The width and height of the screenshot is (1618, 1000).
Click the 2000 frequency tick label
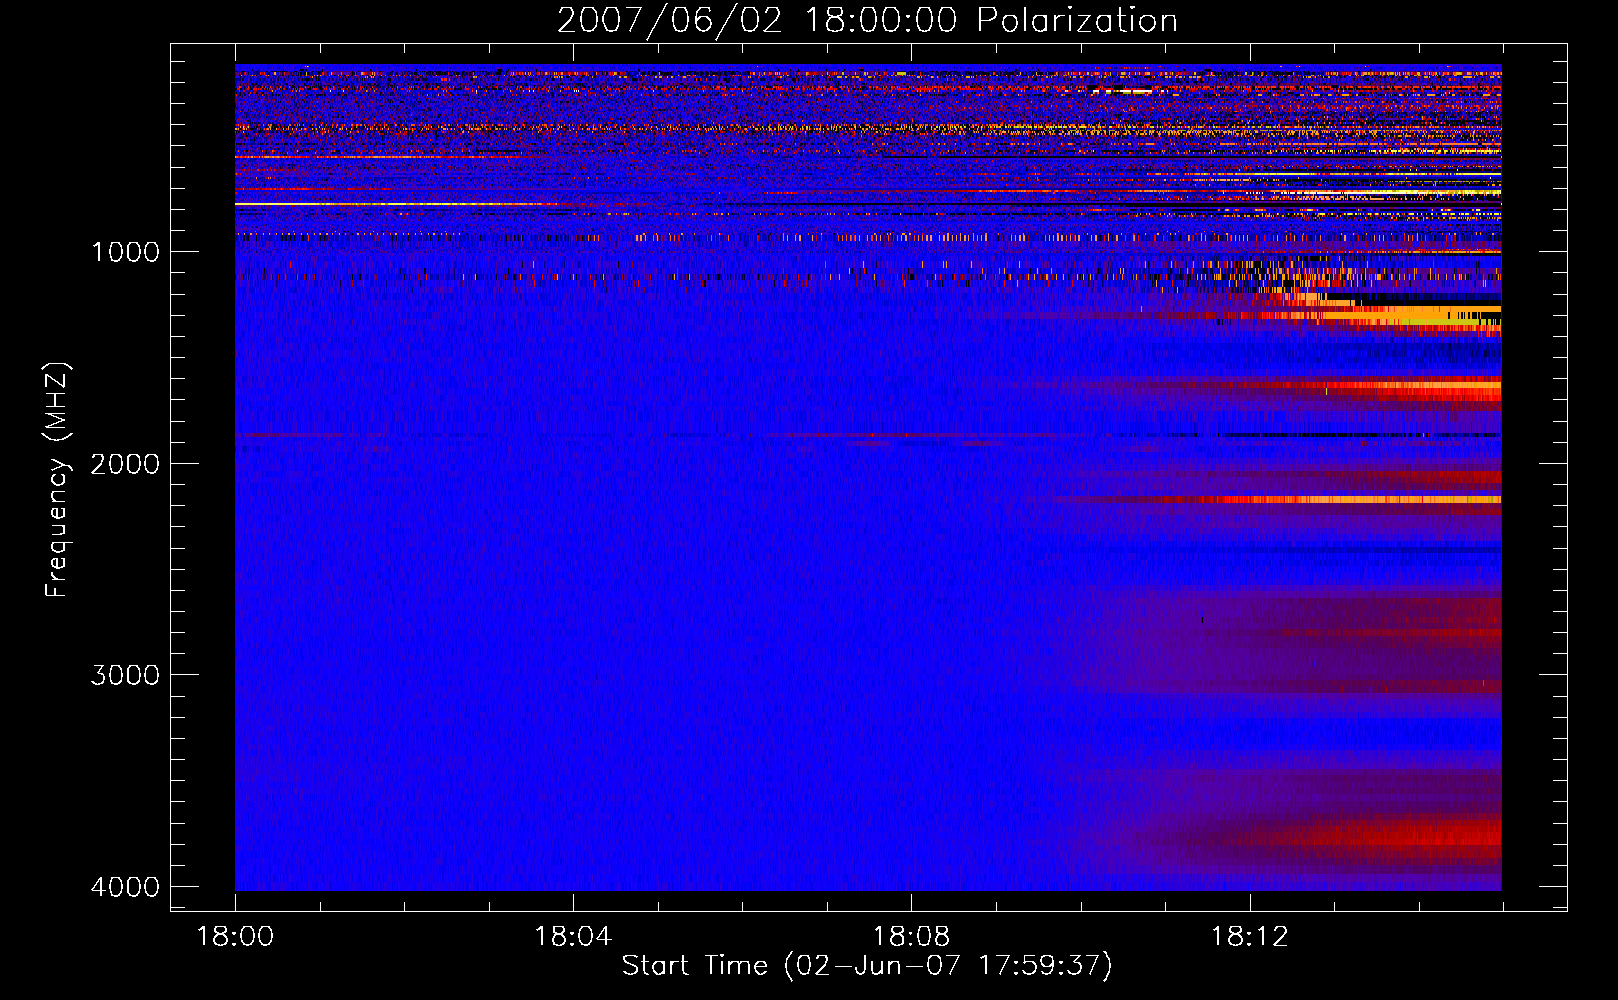coord(125,464)
